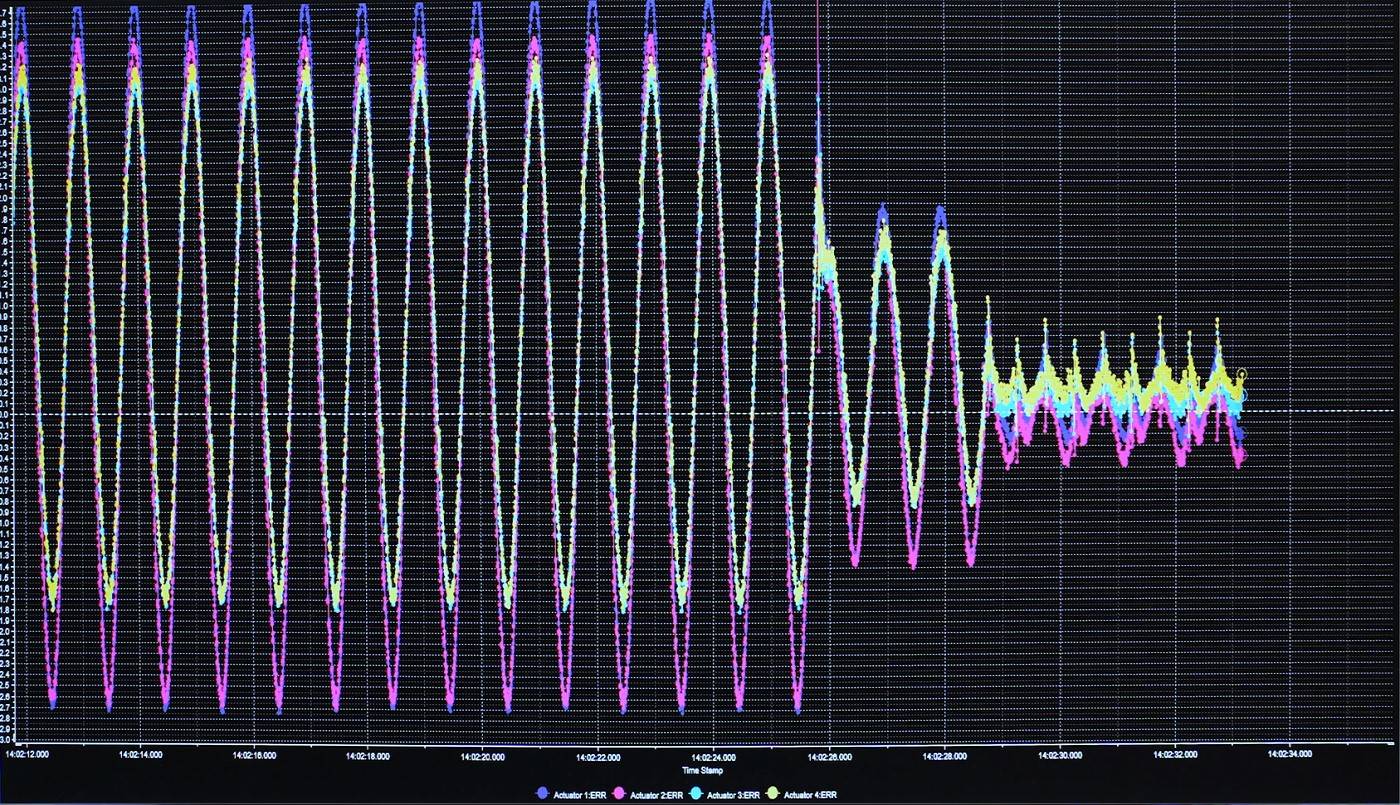Click the 14:02:14.000 axis tick label
1400x805 pixels.
pyautogui.click(x=140, y=757)
